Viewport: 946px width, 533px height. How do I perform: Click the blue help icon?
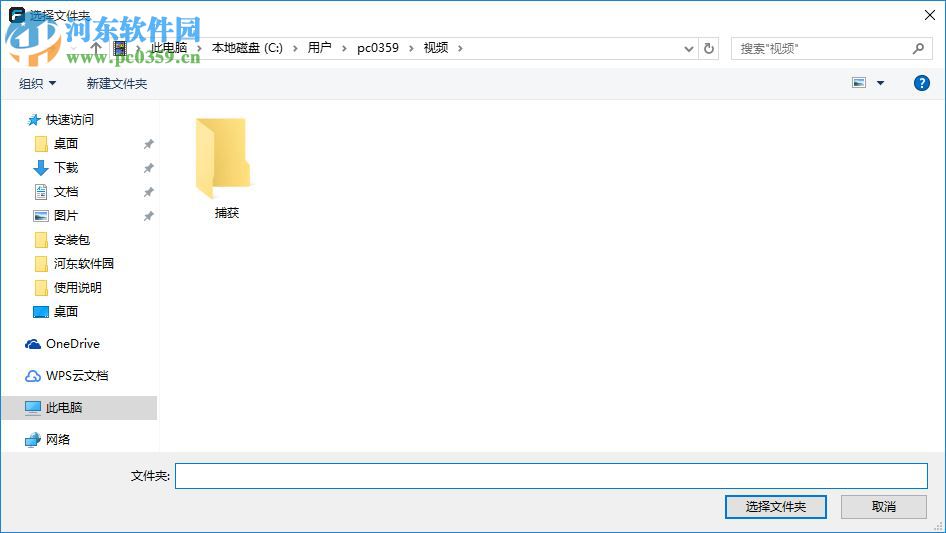coord(921,83)
